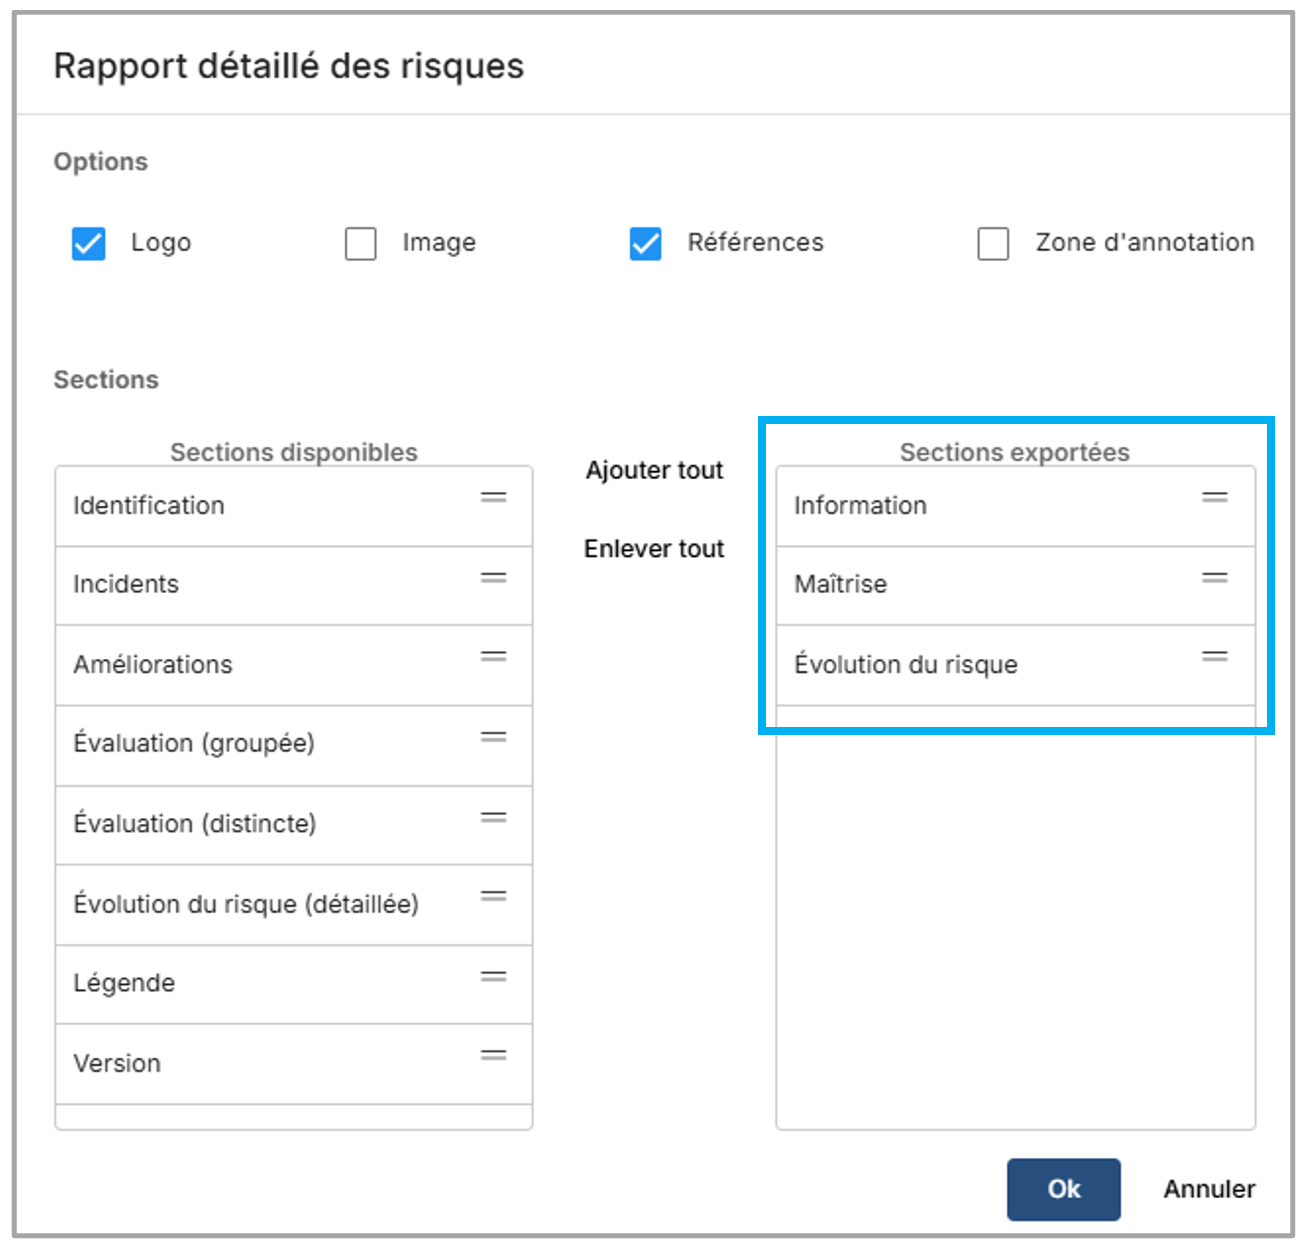Viewport: 1301px width, 1243px height.
Task: Click the drag handle beside Légende
Action: click(493, 977)
